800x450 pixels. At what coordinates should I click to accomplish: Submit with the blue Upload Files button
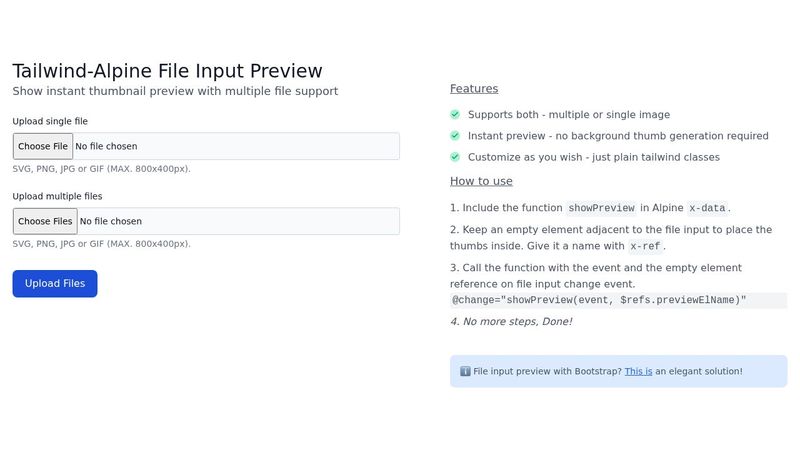(55, 284)
